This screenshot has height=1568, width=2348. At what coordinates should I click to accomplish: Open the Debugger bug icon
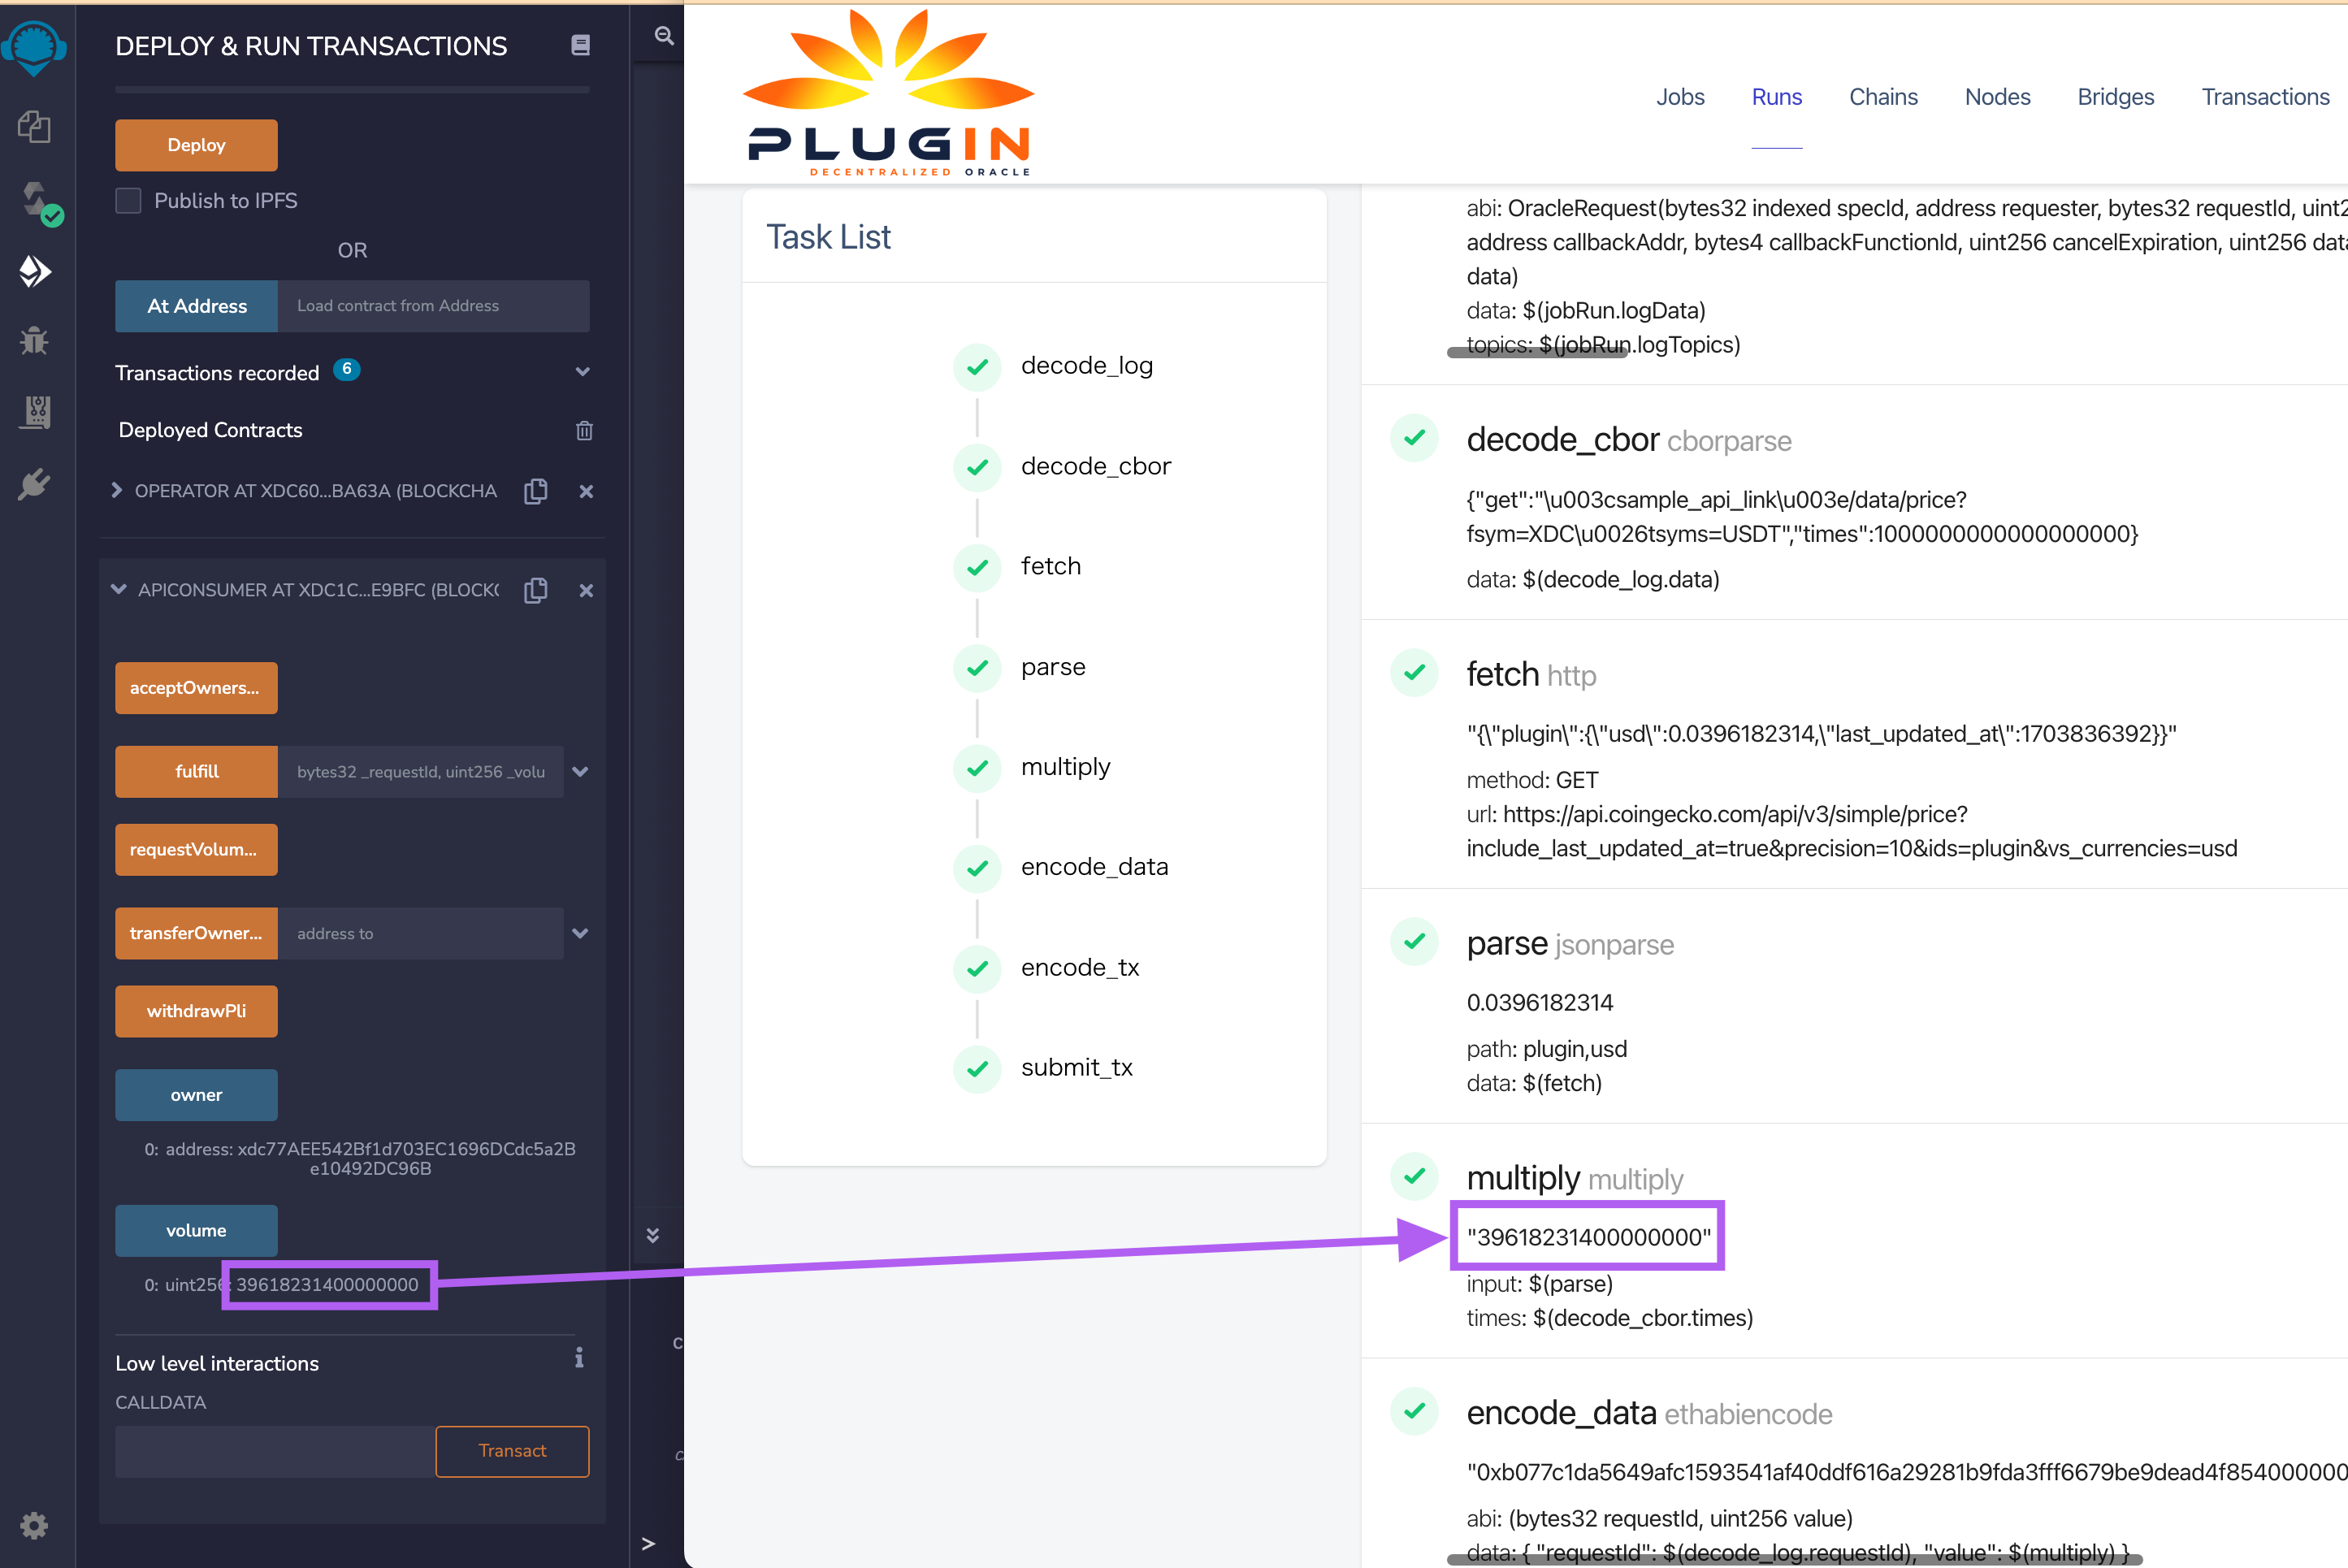pyautogui.click(x=34, y=341)
